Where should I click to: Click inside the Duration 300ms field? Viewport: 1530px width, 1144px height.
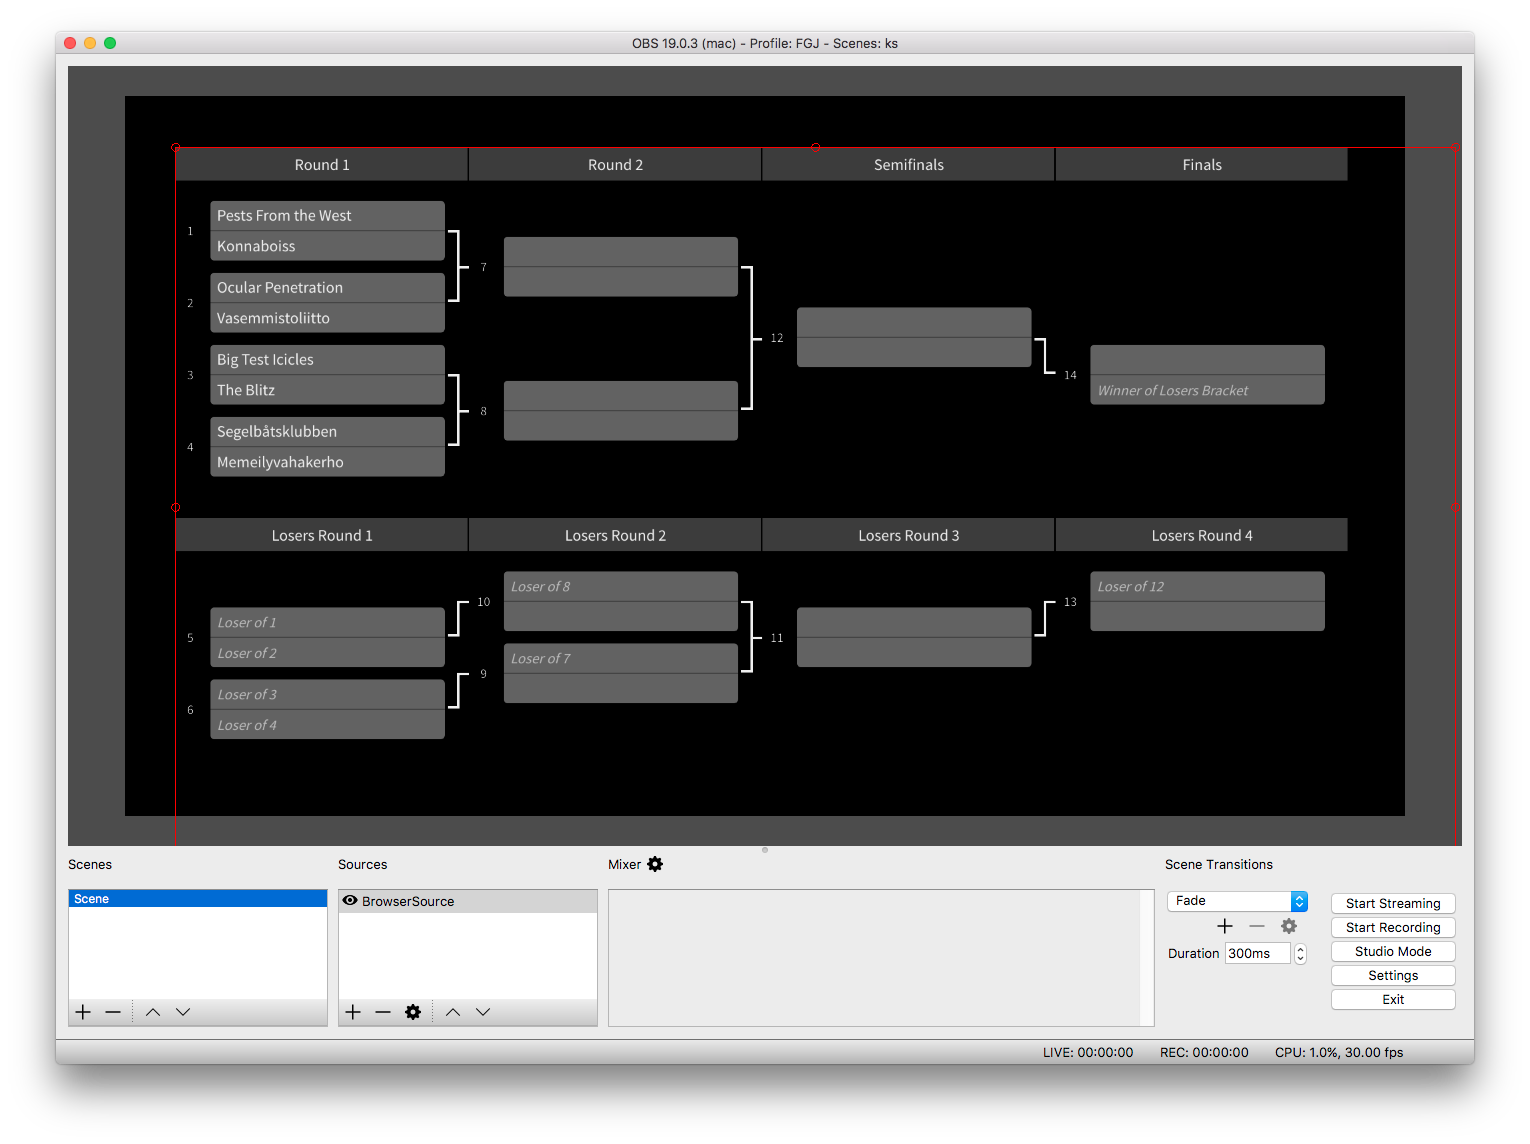click(x=1256, y=952)
